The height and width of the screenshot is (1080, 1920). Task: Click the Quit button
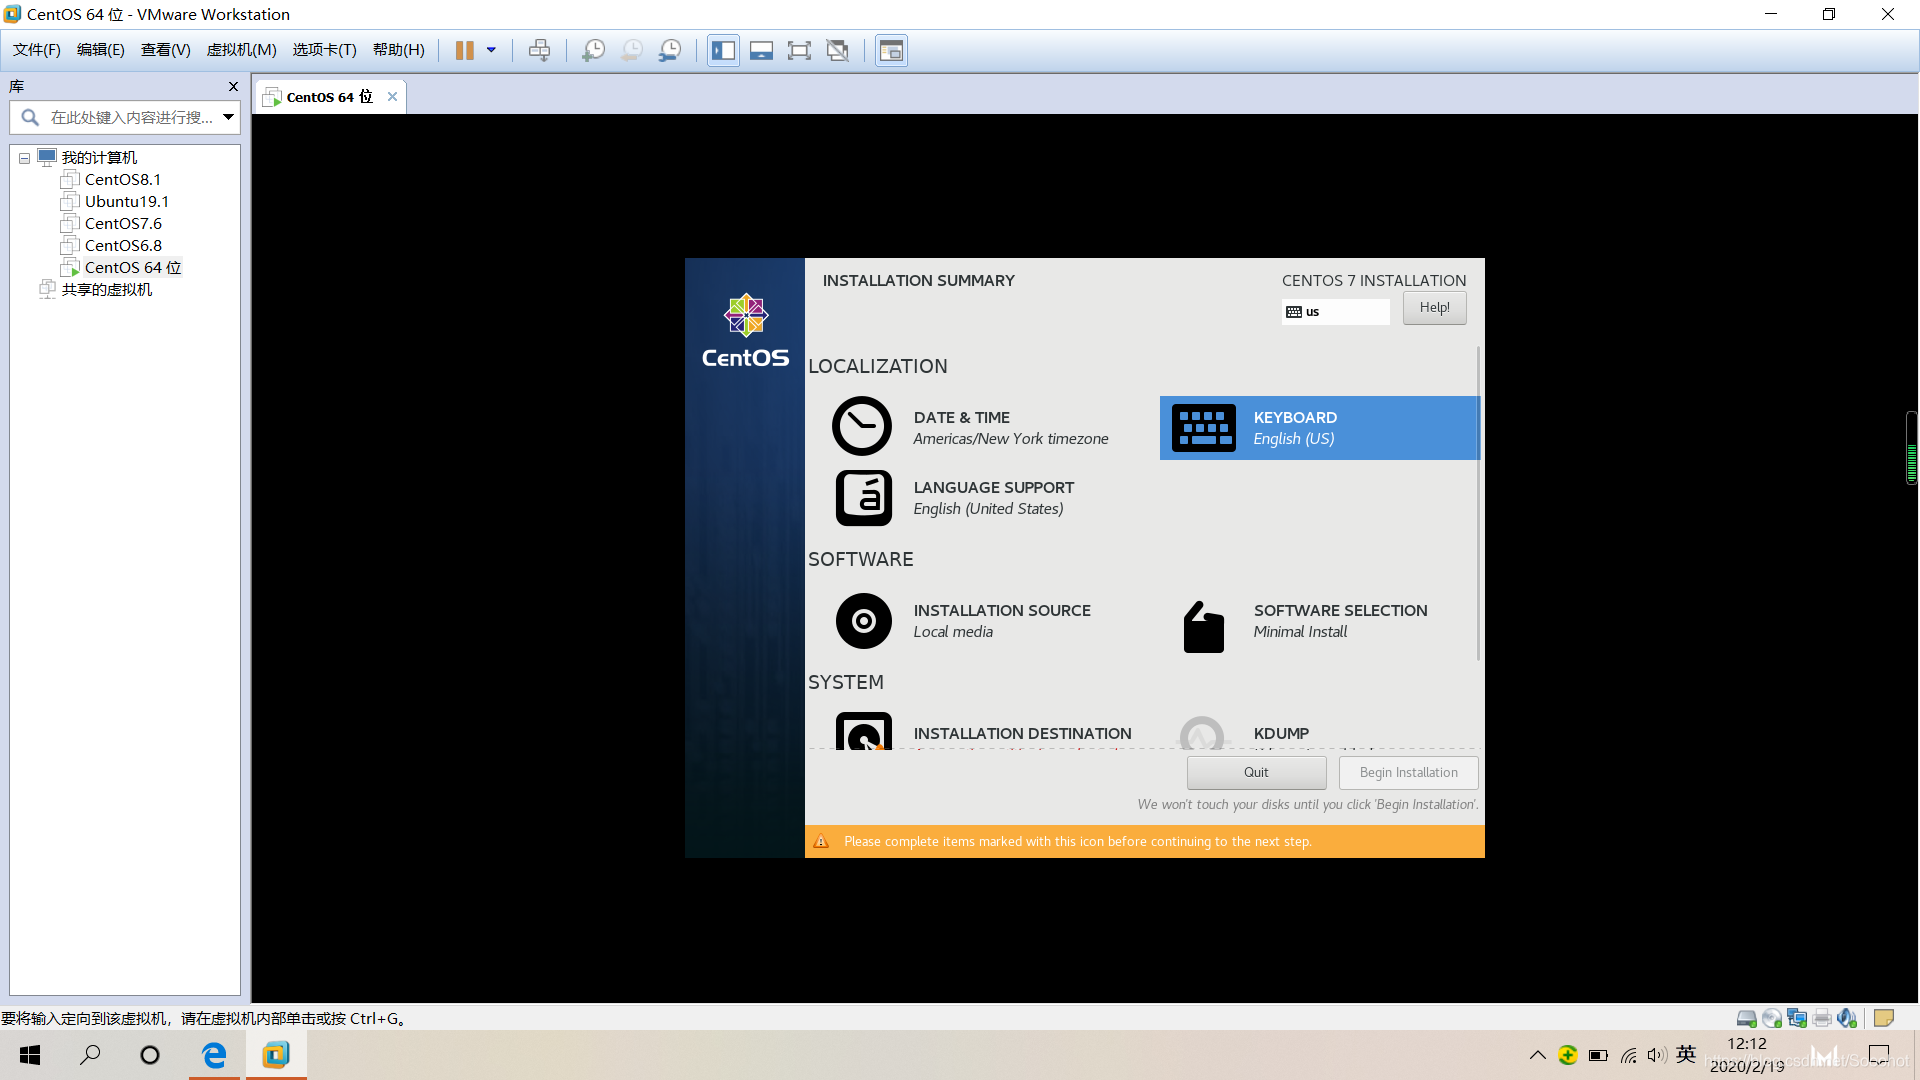[1256, 773]
